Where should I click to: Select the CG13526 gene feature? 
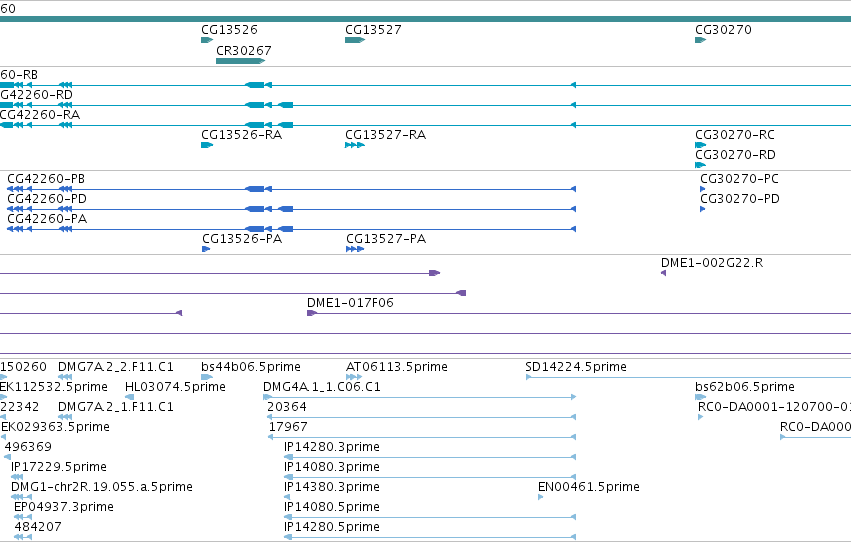pos(229,30)
